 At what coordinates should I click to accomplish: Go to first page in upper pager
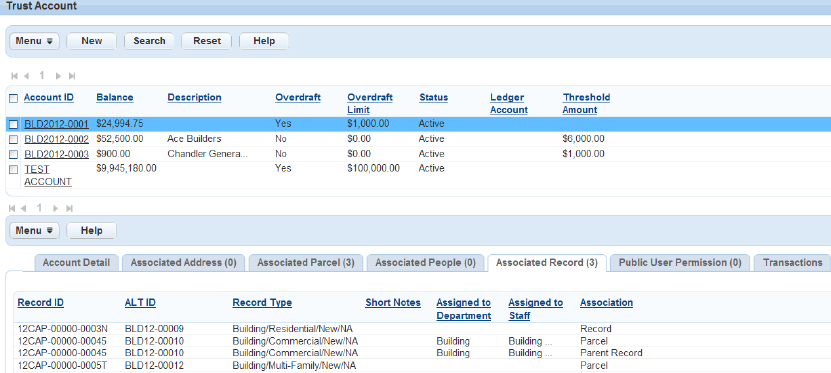pos(14,76)
